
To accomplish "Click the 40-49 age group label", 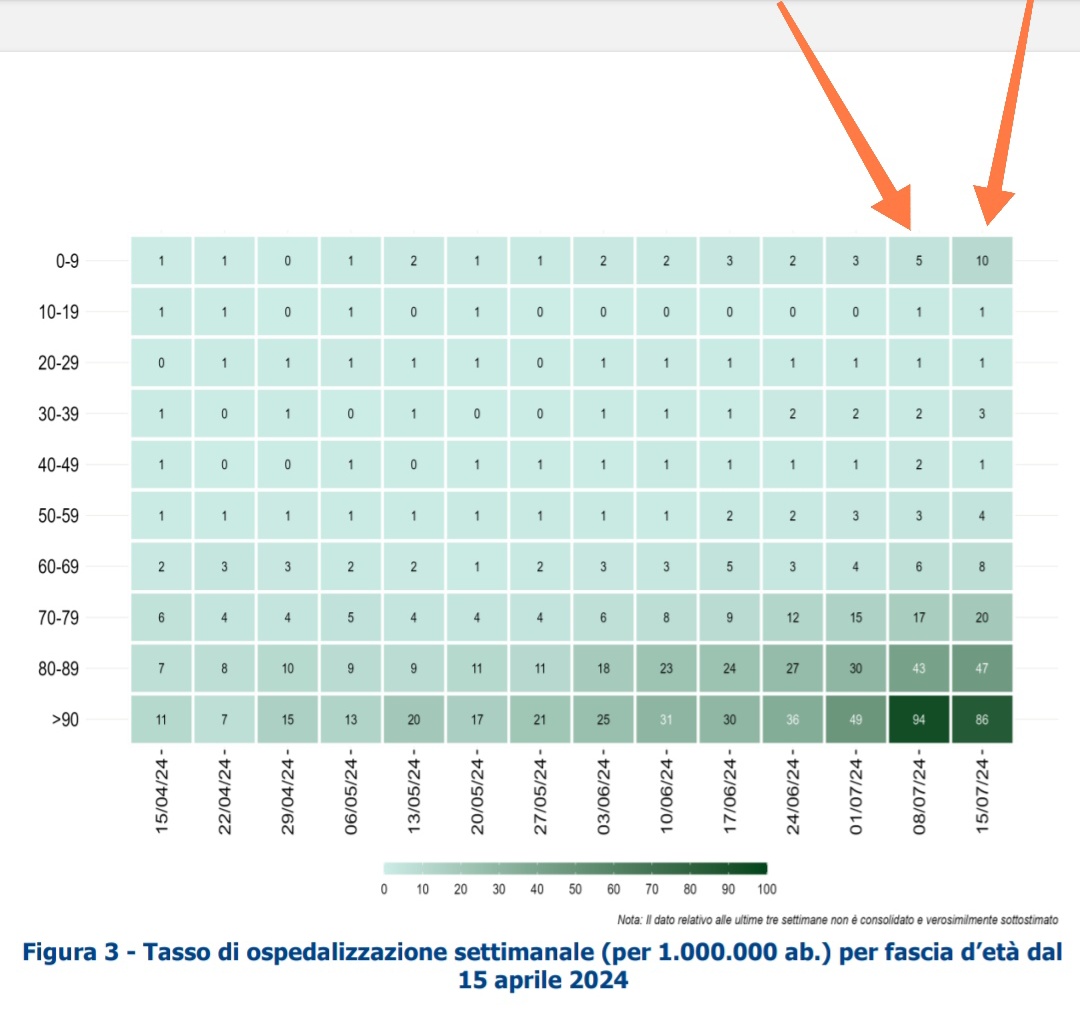I will click(59, 465).
